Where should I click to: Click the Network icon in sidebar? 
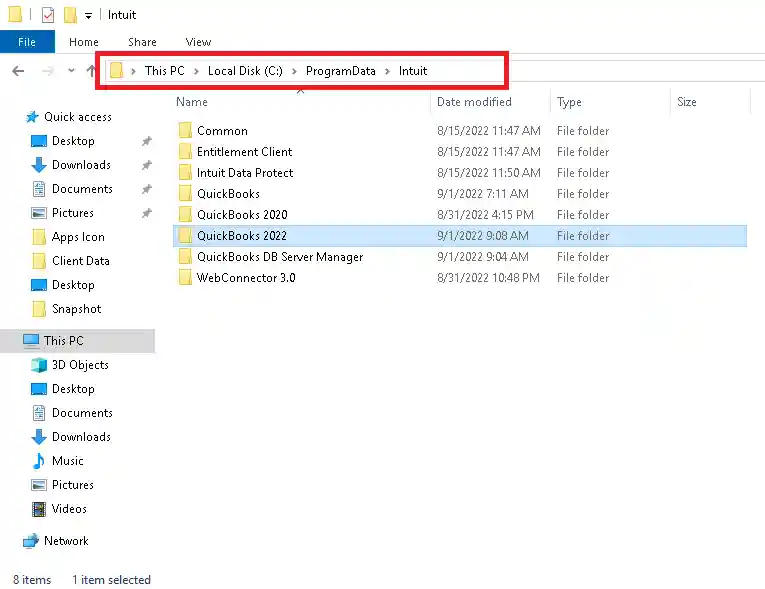[x=31, y=541]
